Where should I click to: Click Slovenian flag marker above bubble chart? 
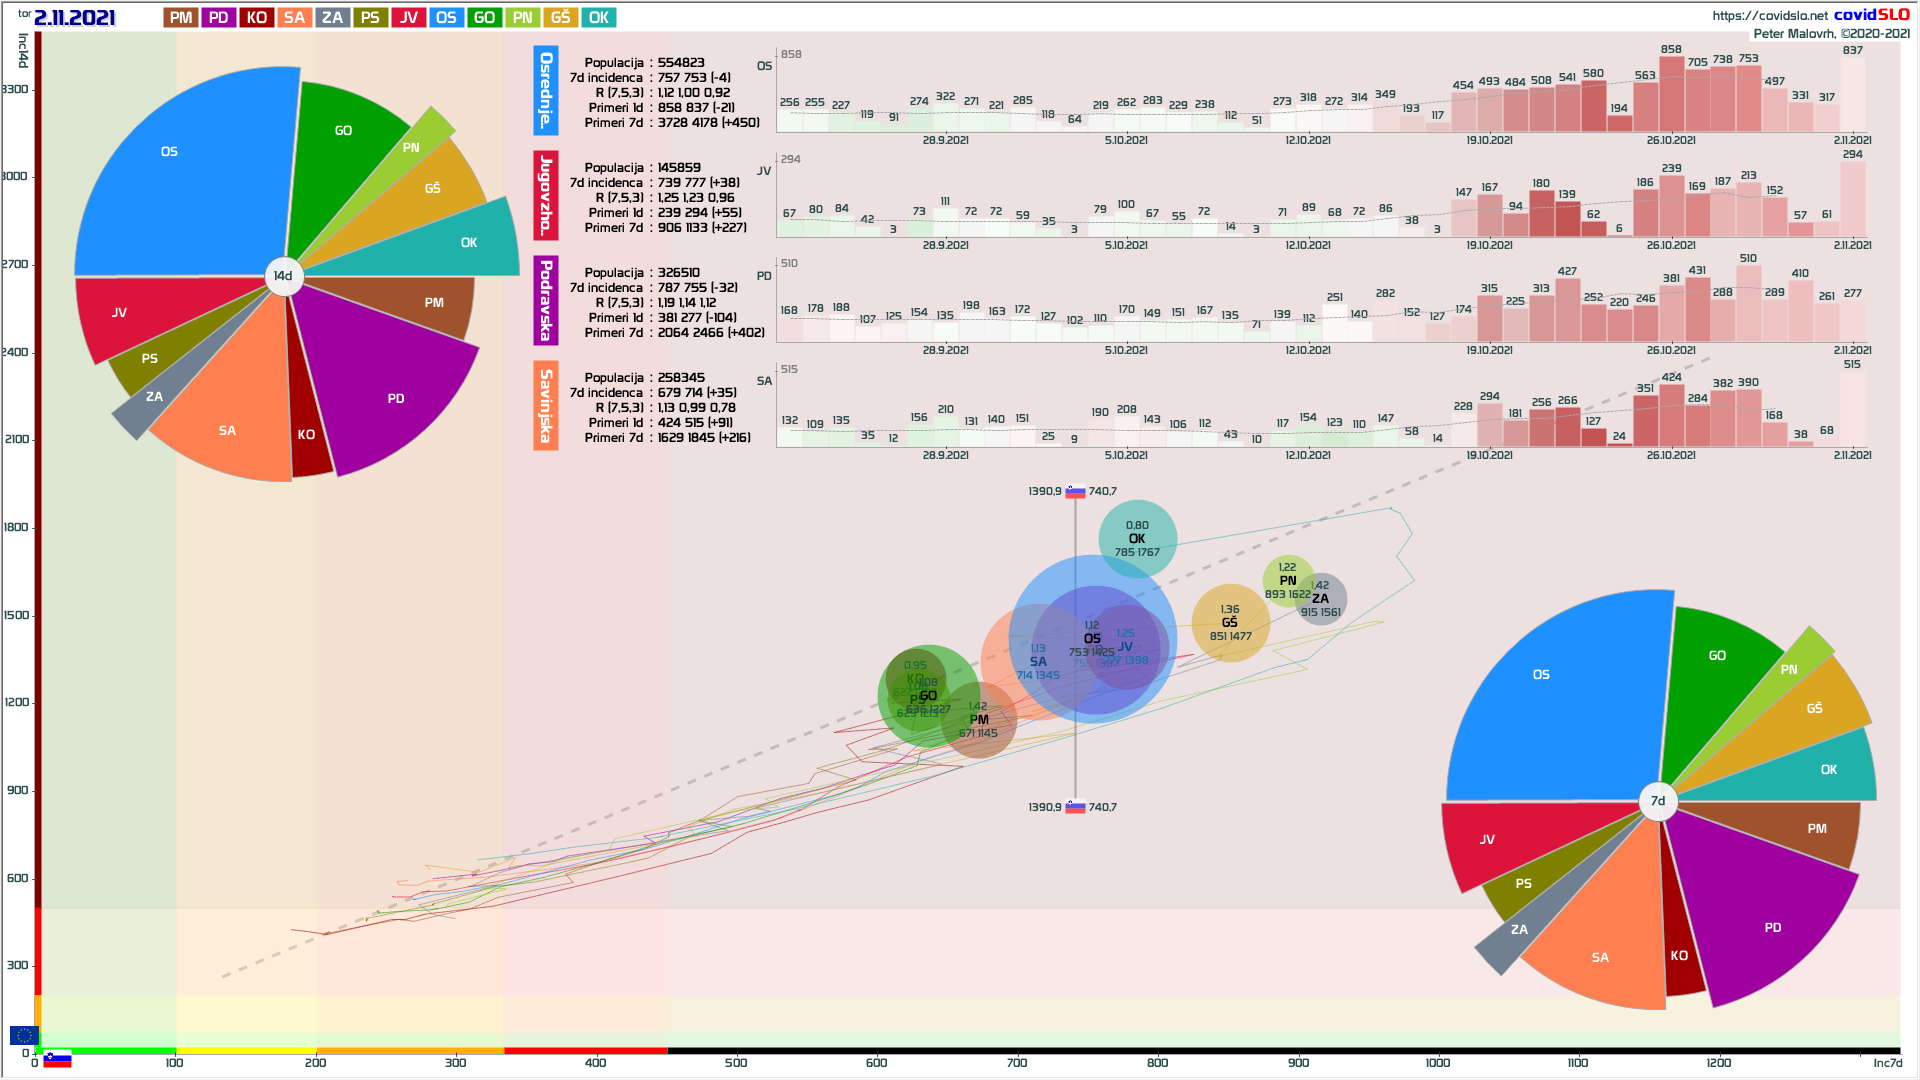1075,492
